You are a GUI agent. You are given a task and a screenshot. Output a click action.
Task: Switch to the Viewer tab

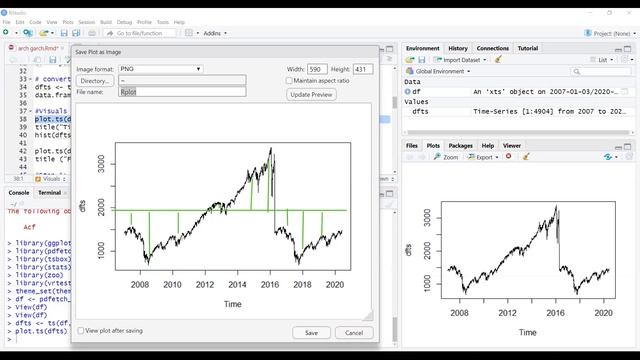point(511,146)
